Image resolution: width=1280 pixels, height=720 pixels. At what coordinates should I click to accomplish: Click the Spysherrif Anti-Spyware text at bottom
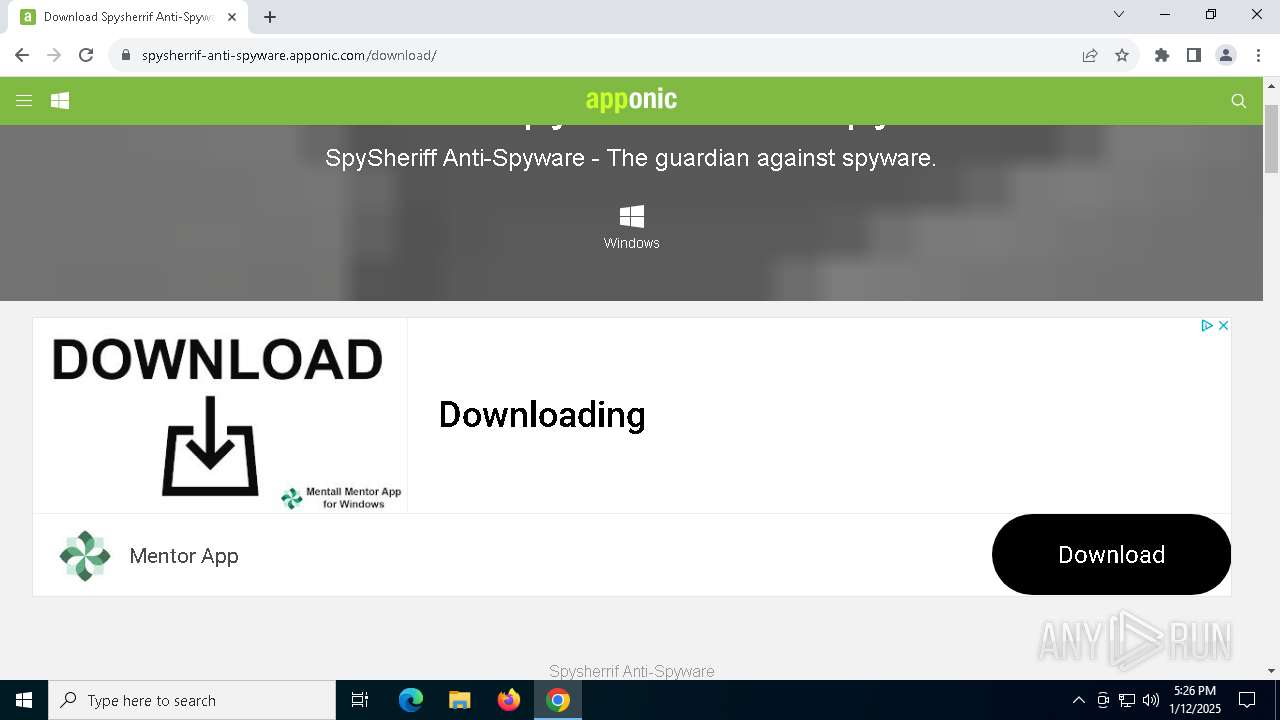(632, 671)
